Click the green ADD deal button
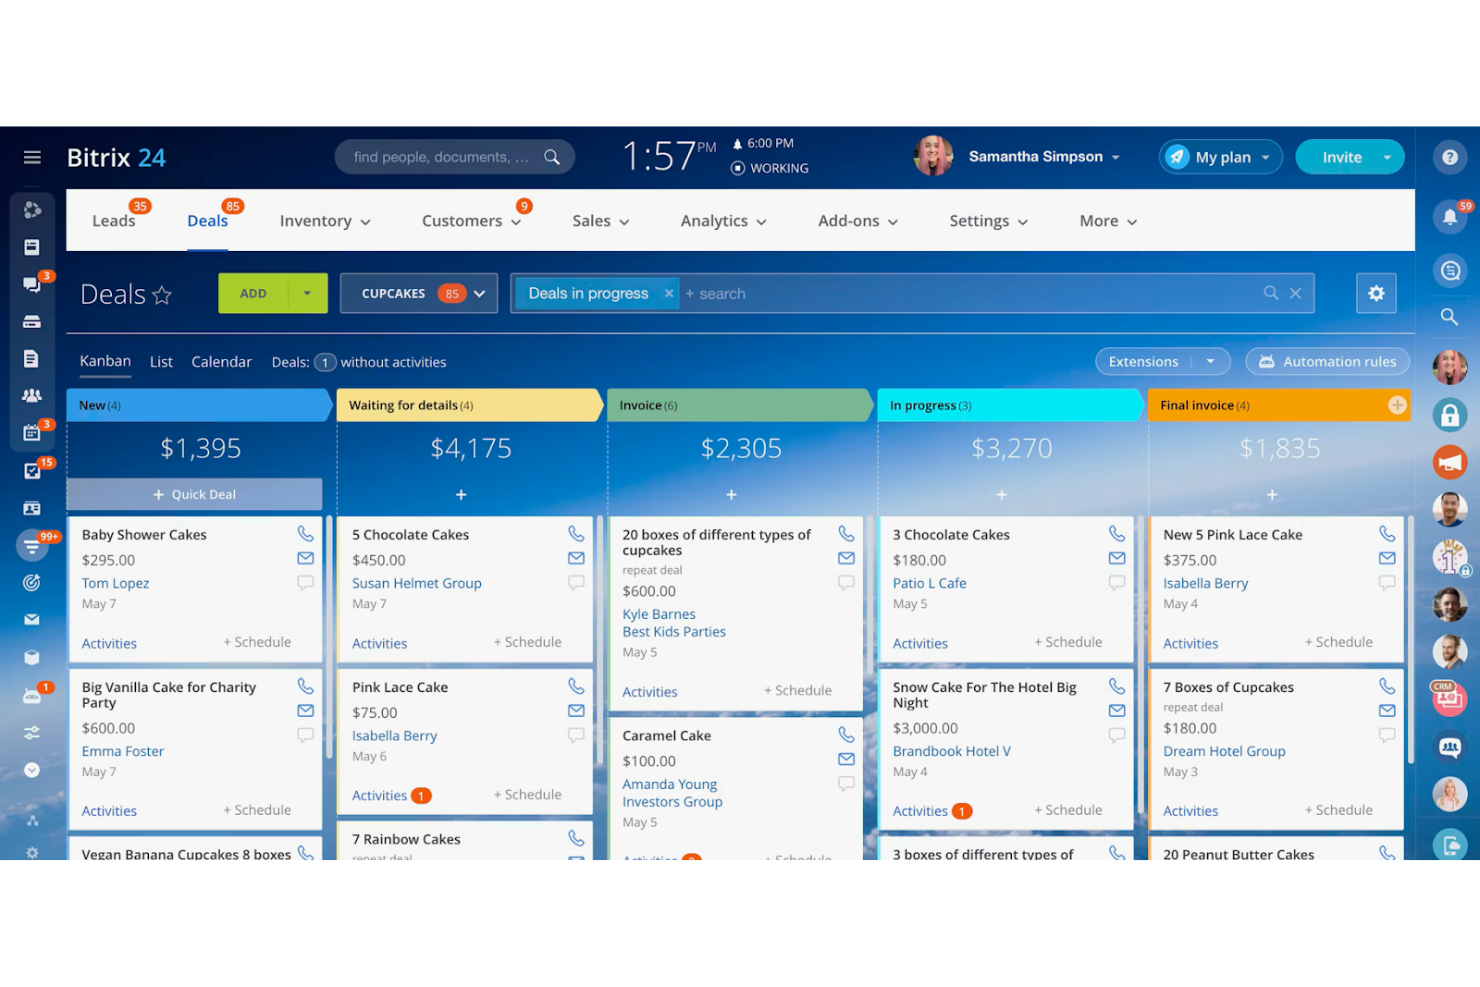This screenshot has width=1480, height=987. (254, 293)
